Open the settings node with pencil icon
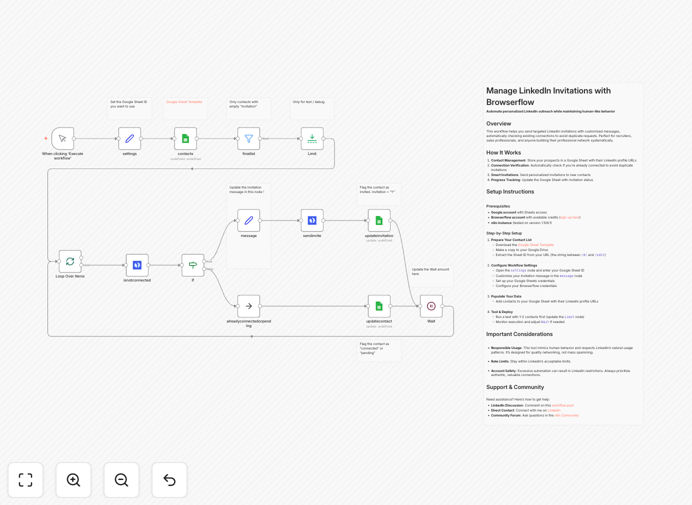Viewport: 692px width, 505px height. click(x=130, y=139)
